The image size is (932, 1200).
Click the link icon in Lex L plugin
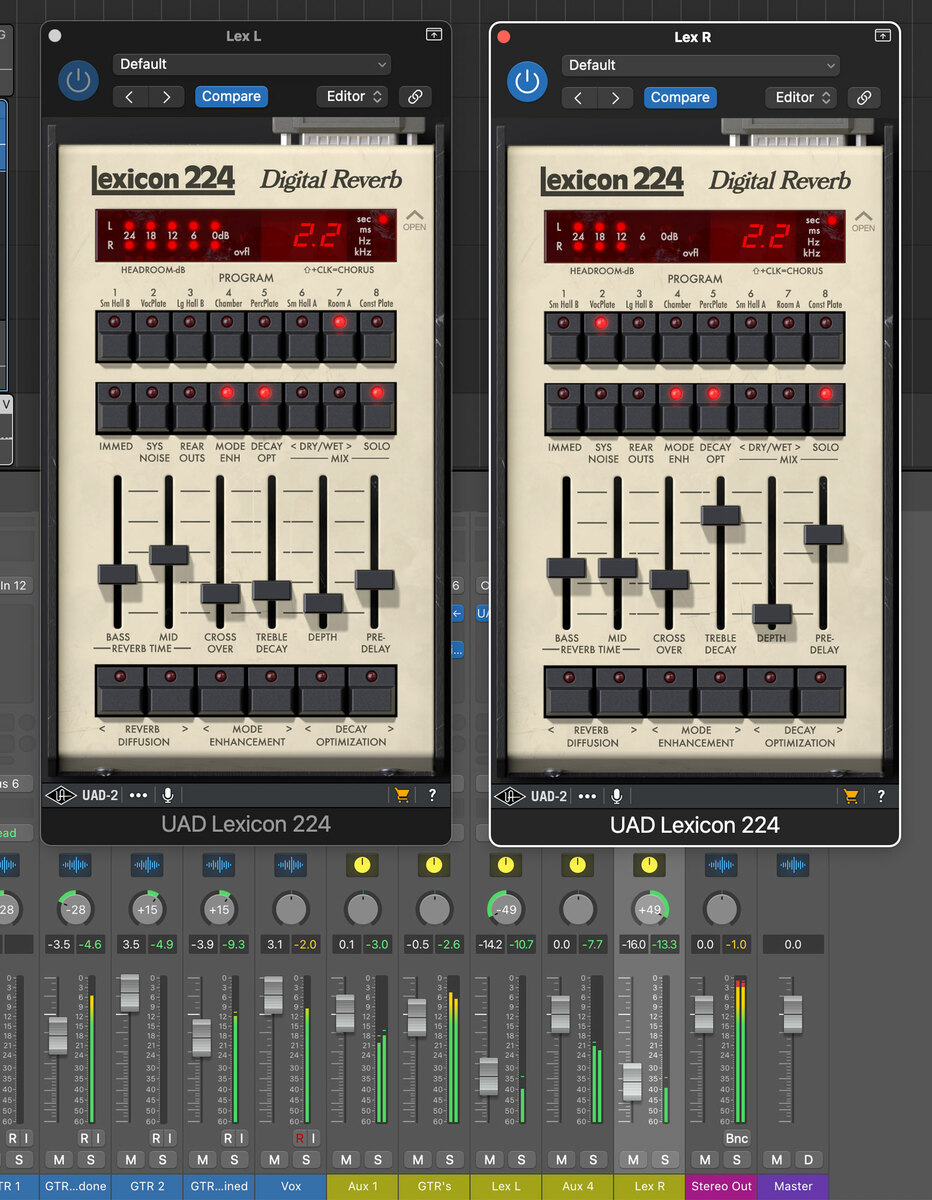pyautogui.click(x=414, y=97)
